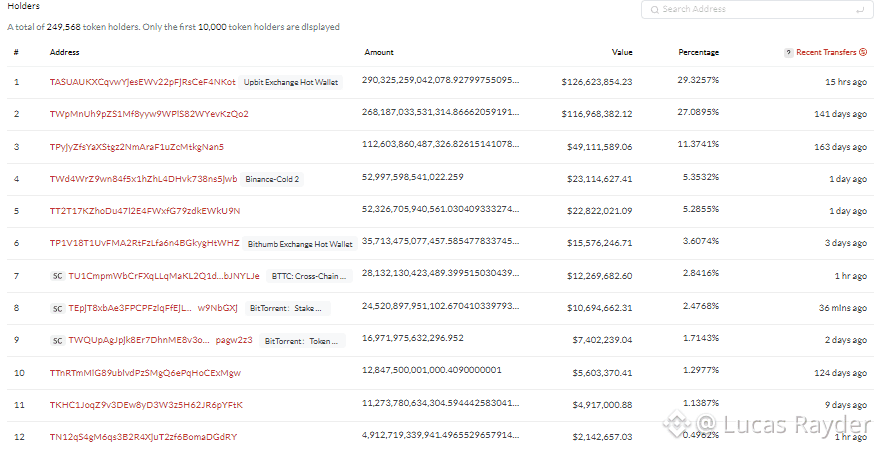The image size is (879, 449).
Task: Open address TT2T17KZhoDu47i2E4FWxfG79zdkEWkU9N
Action: pos(144,211)
